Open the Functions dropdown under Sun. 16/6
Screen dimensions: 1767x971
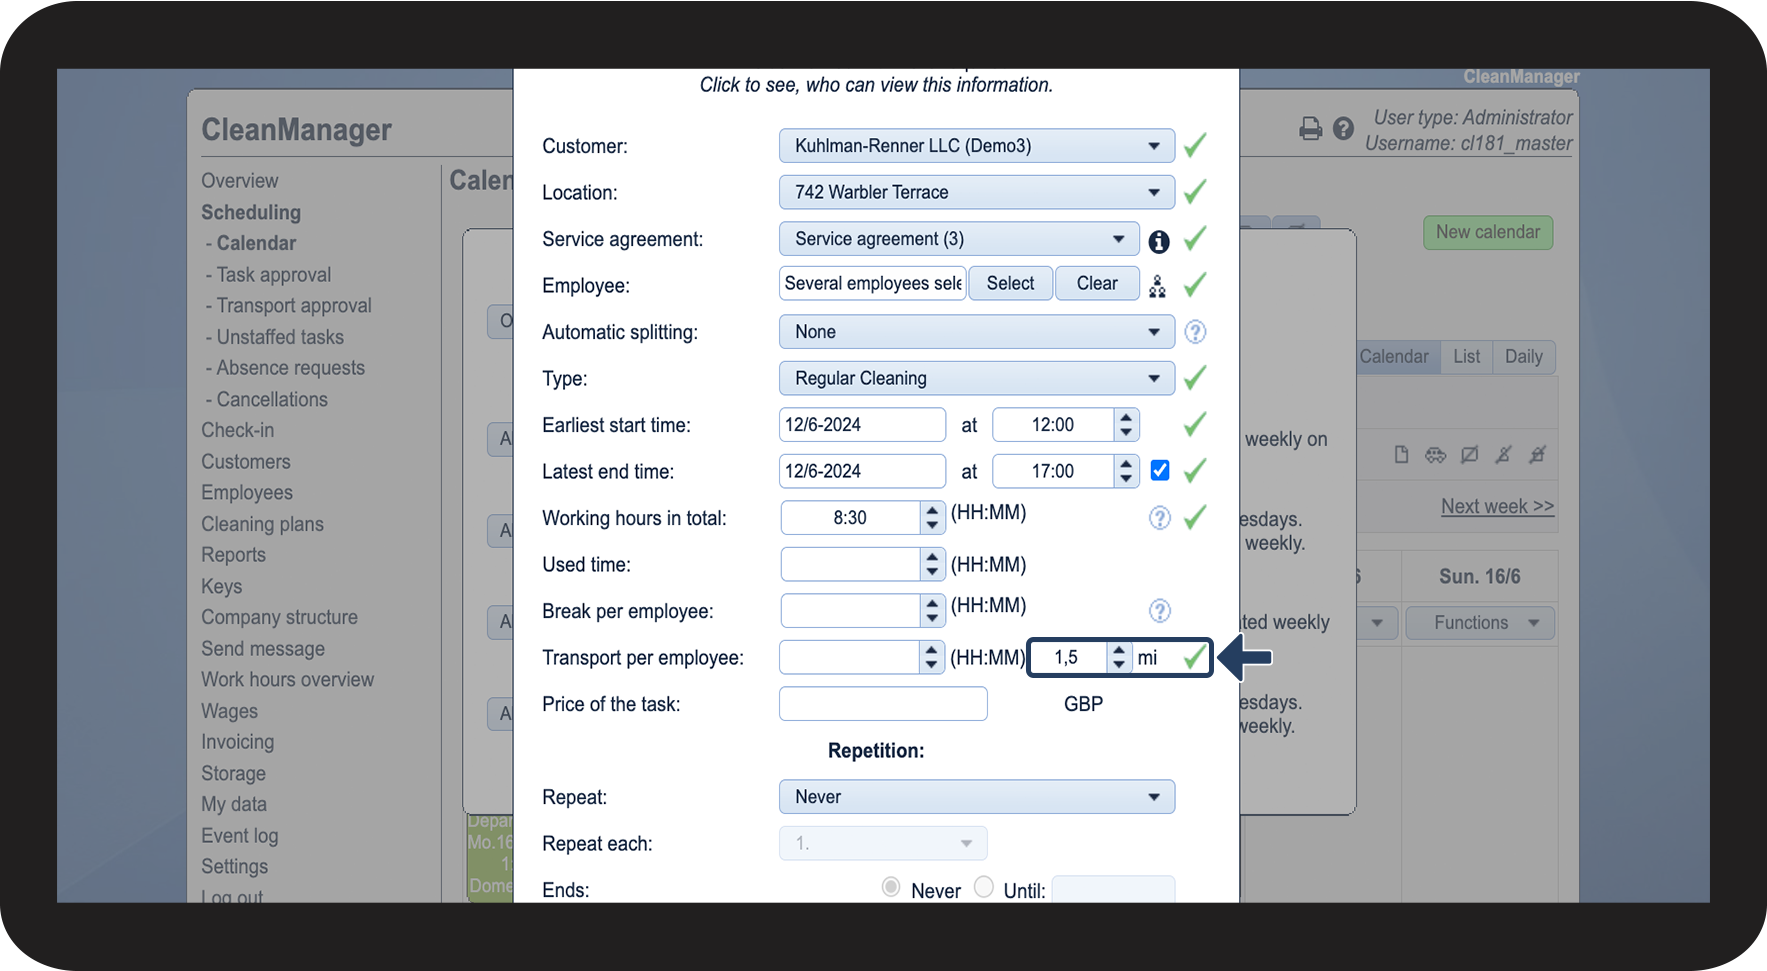1480,623
